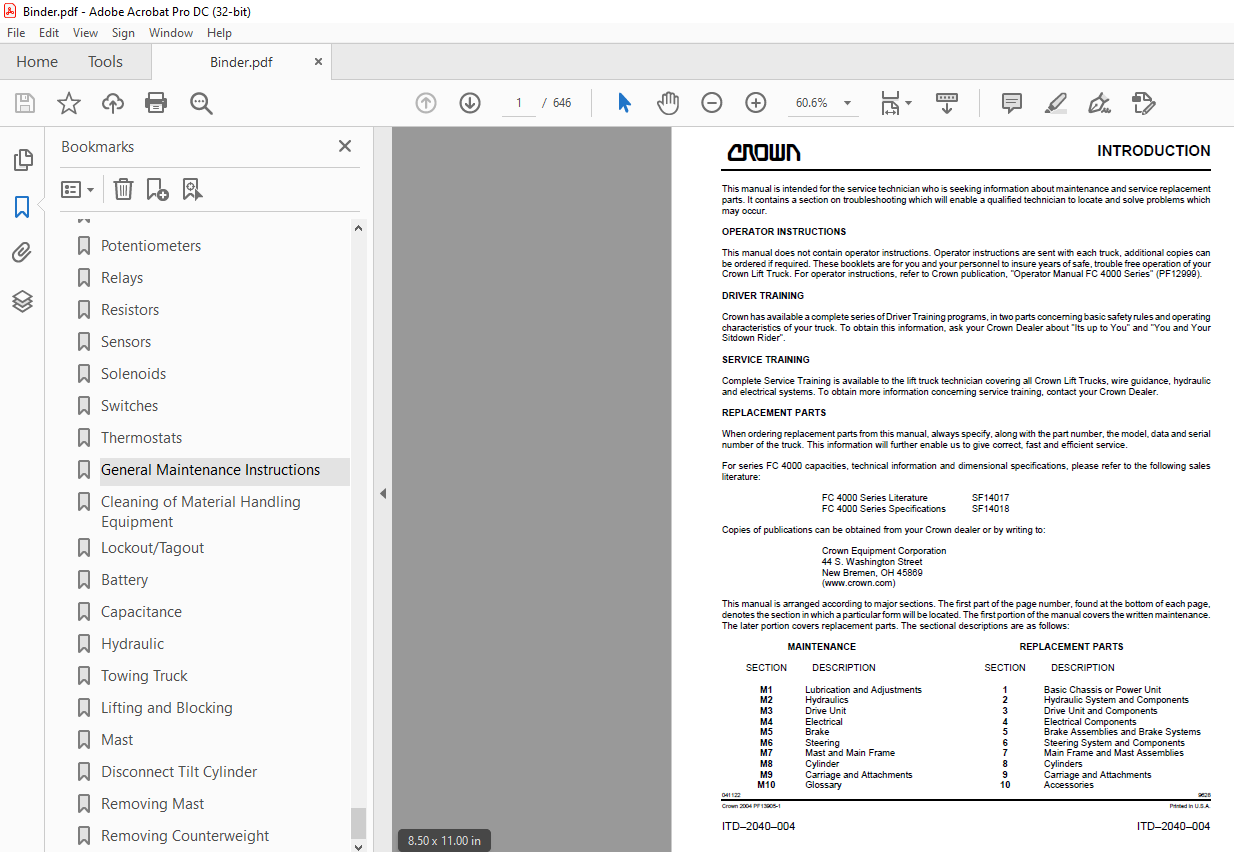The height and width of the screenshot is (852, 1234).
Task: Open the Attachments paperclip panel
Action: pyautogui.click(x=22, y=253)
